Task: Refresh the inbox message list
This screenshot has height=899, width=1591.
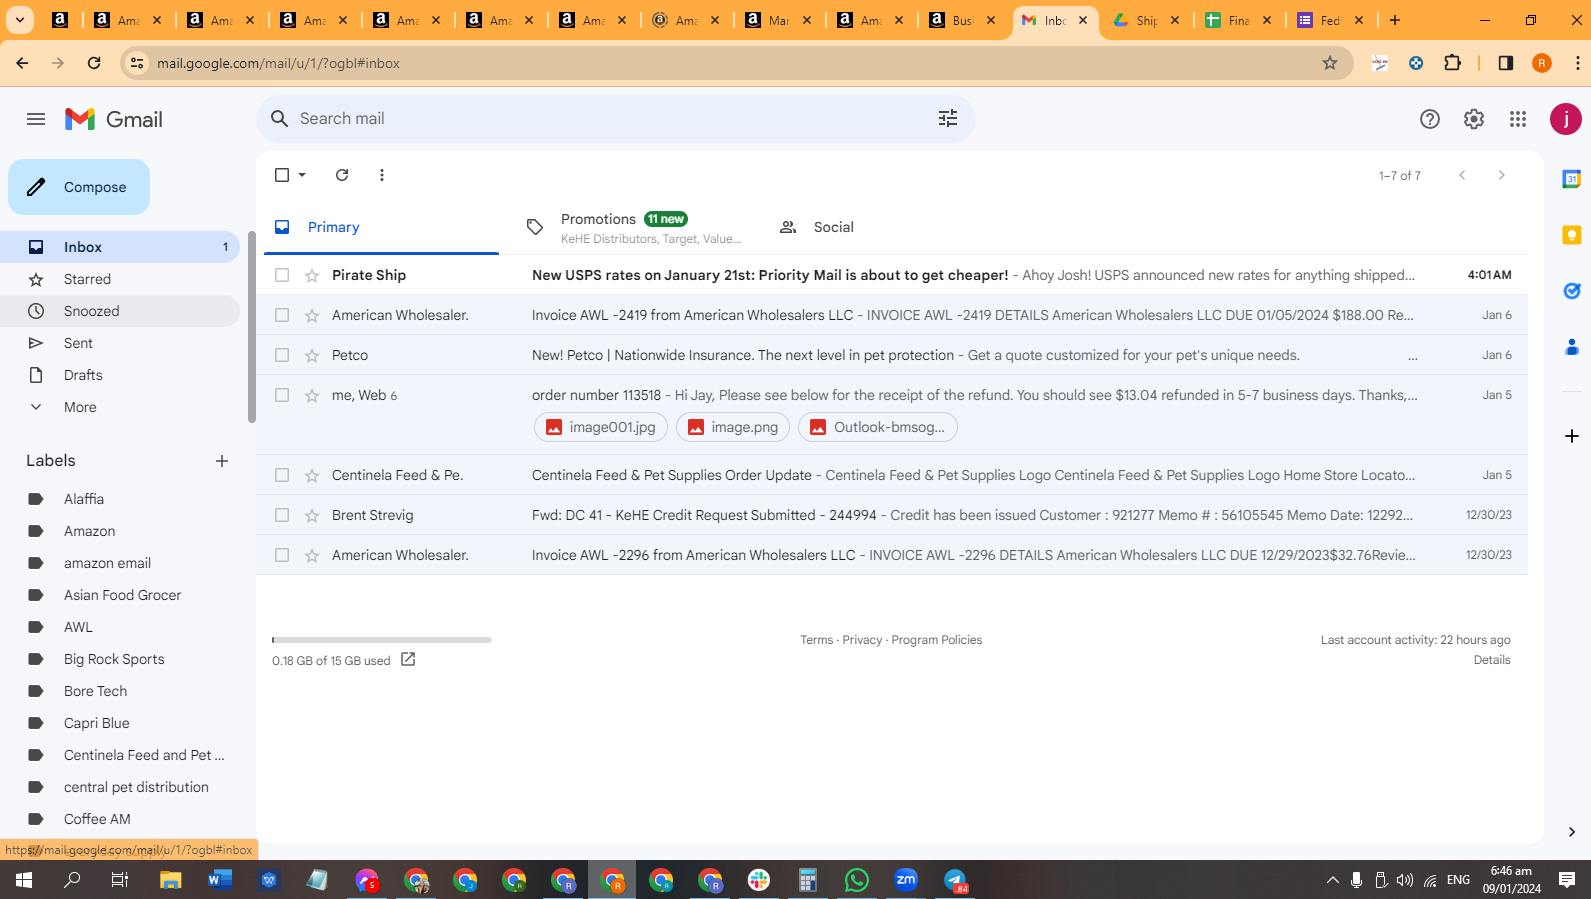Action: tap(342, 175)
